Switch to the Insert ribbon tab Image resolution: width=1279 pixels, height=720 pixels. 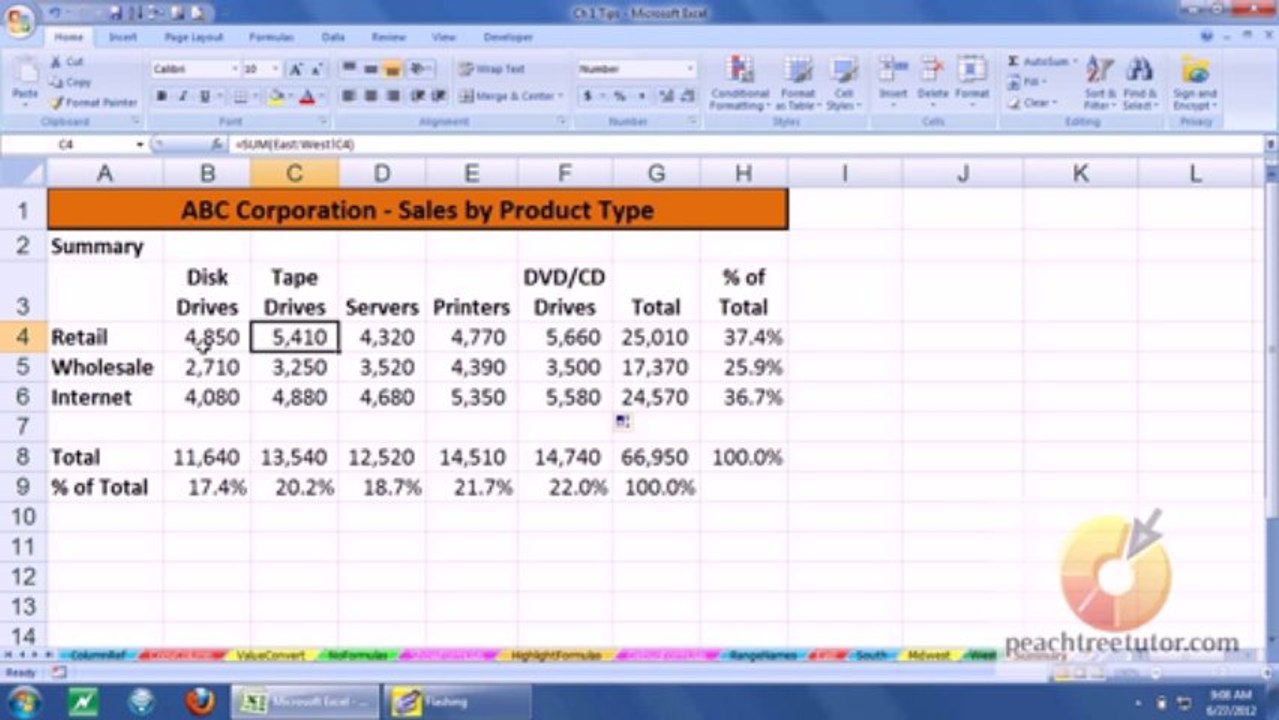(123, 37)
